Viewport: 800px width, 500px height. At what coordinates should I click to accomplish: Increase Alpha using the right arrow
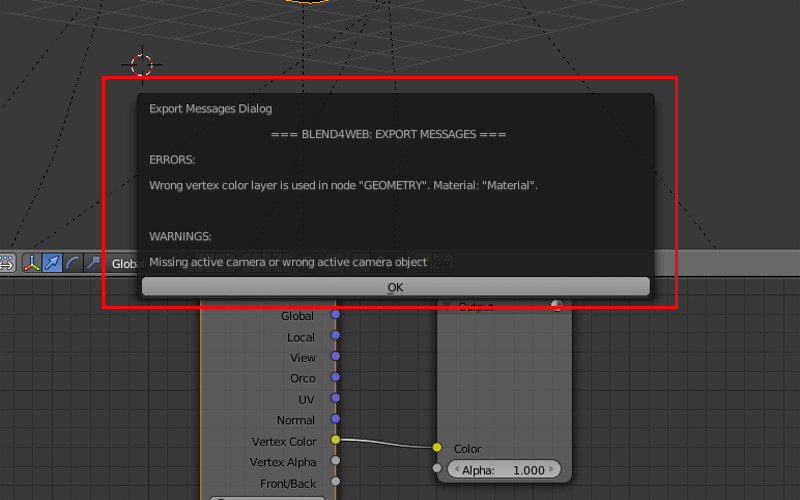553,469
